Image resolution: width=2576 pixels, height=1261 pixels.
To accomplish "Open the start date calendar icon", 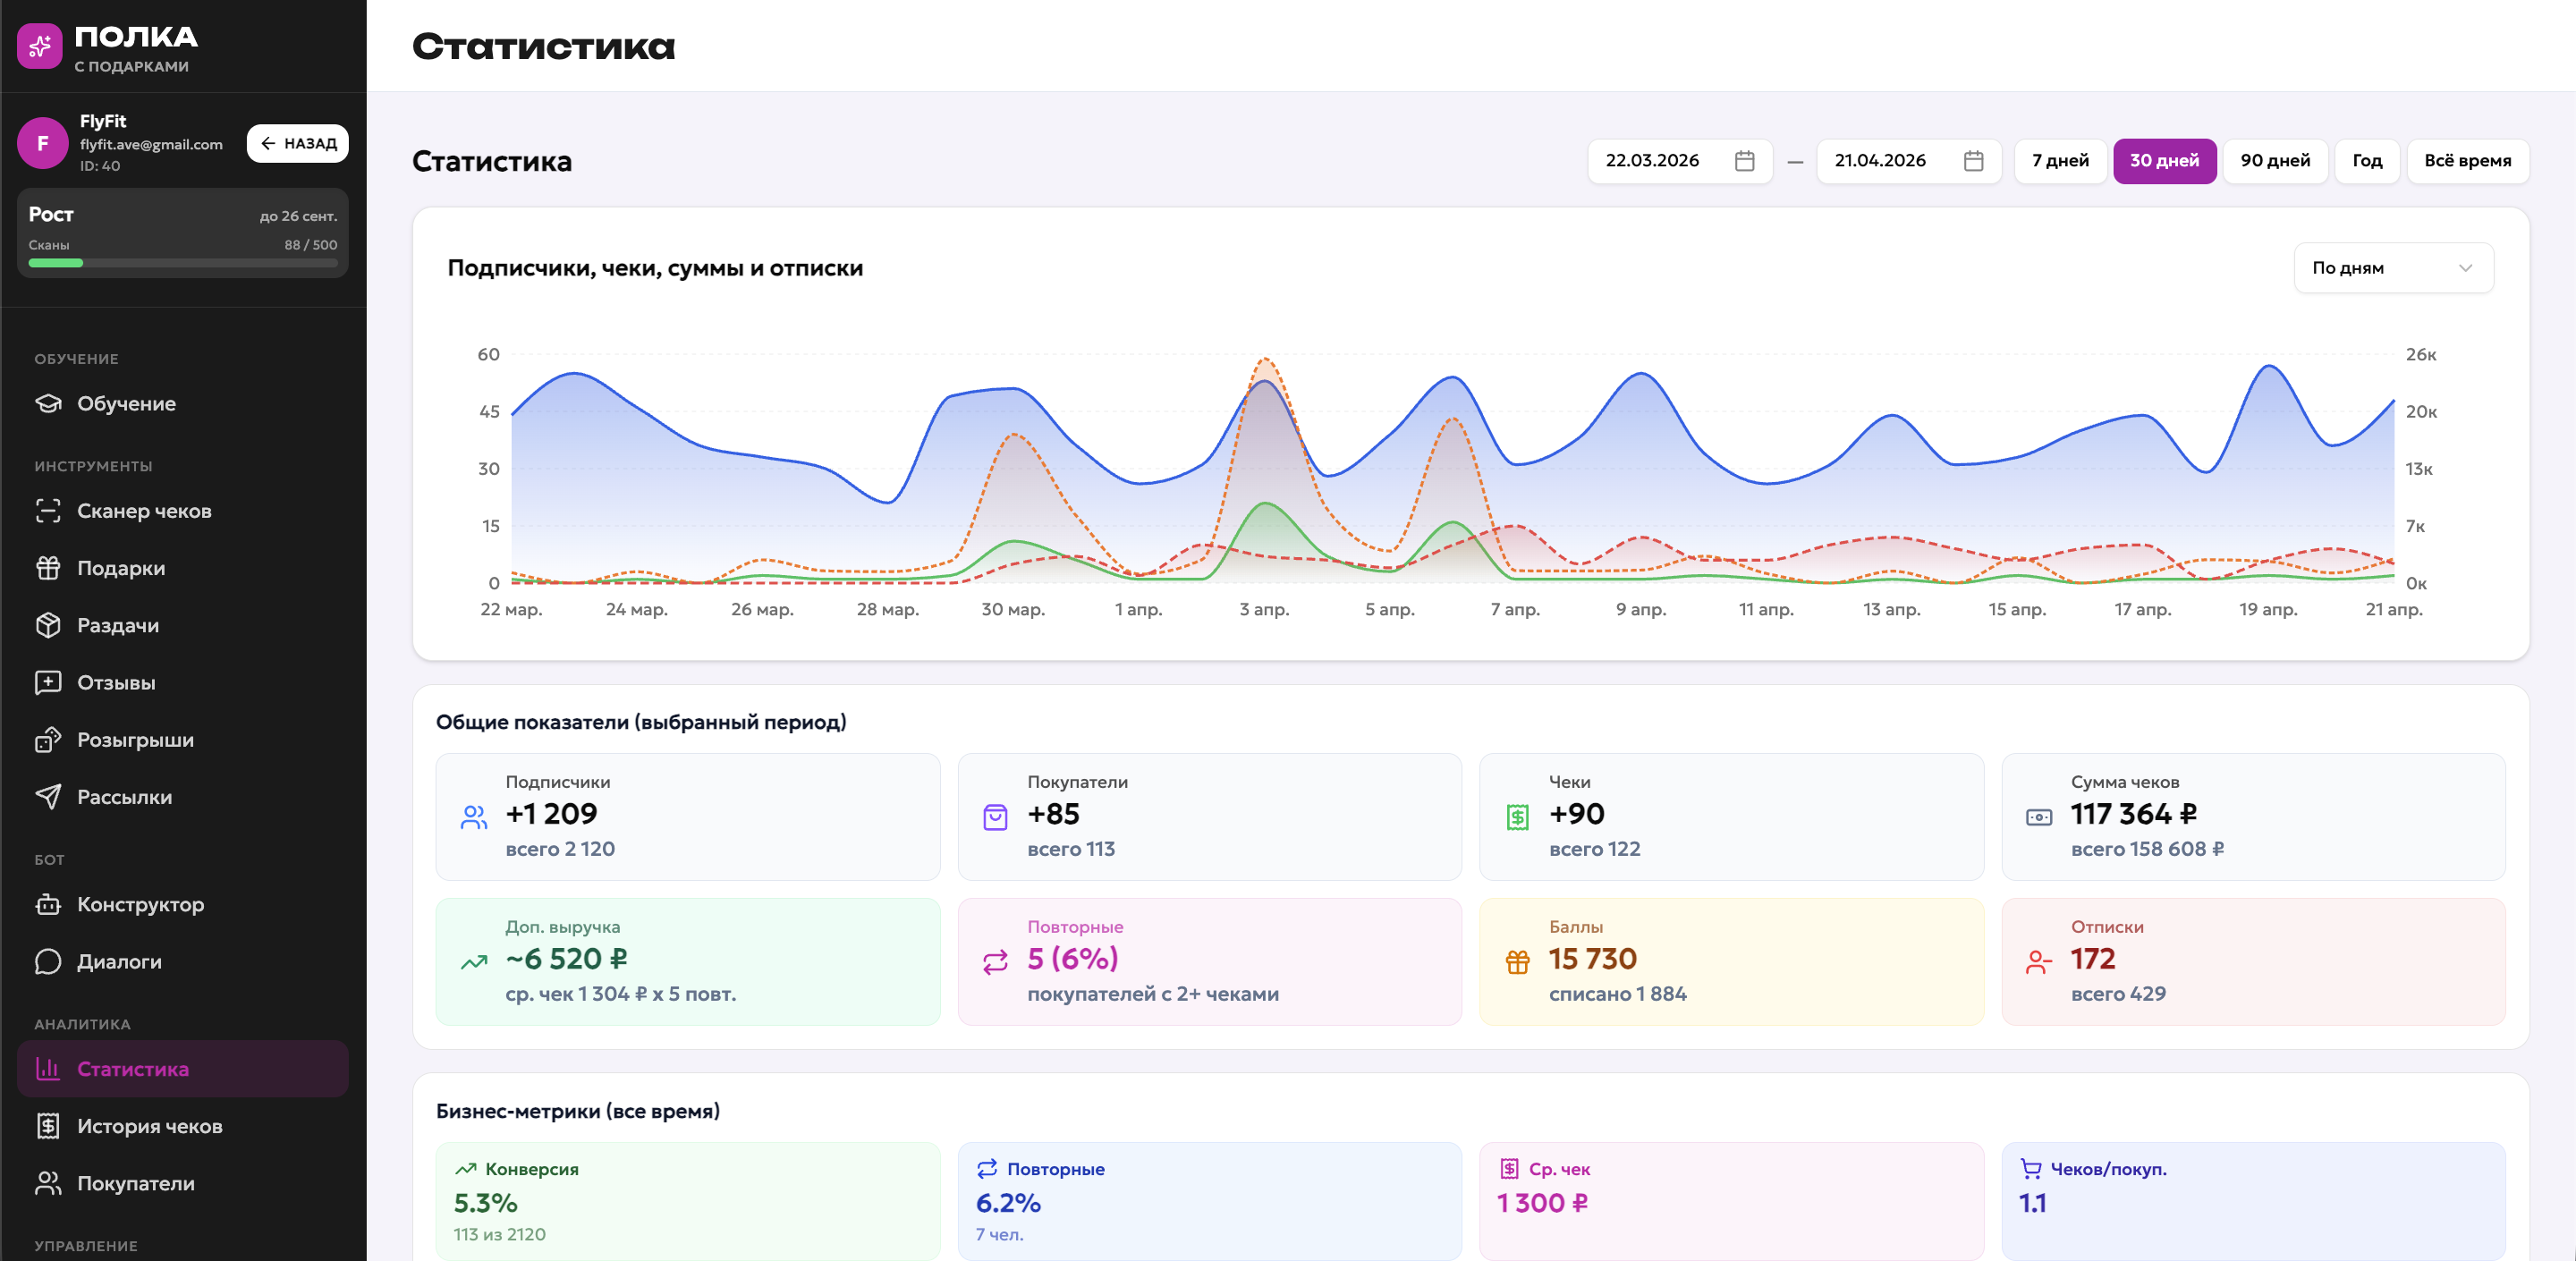I will [x=1744, y=161].
